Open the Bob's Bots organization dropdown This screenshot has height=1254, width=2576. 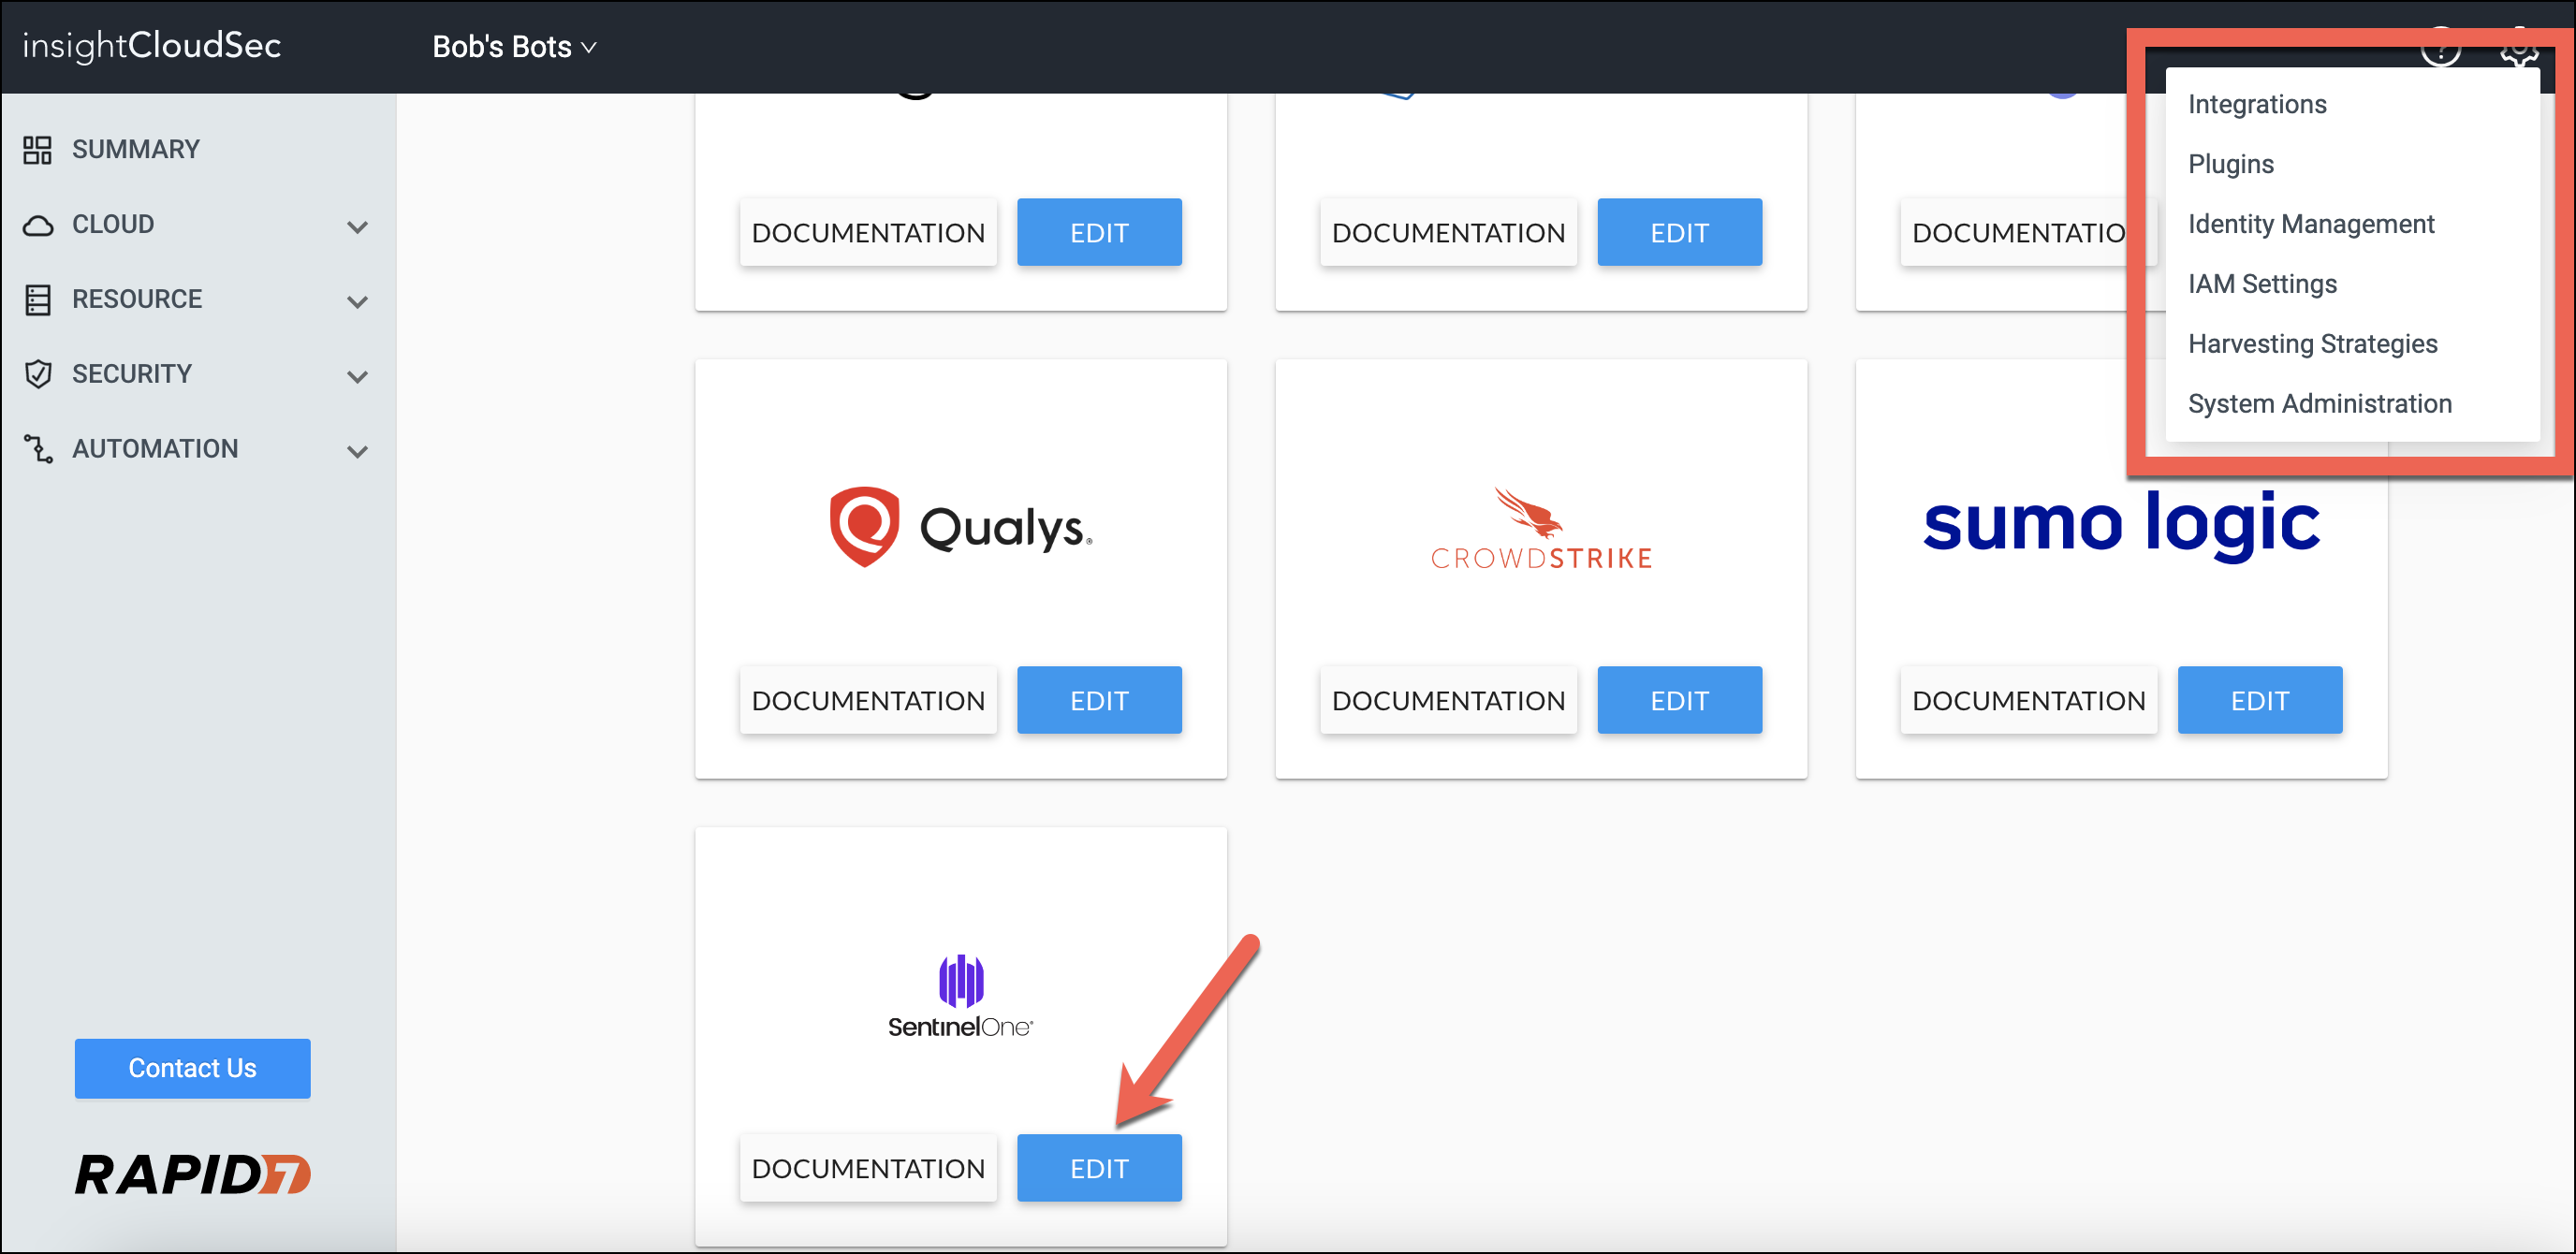(514, 47)
